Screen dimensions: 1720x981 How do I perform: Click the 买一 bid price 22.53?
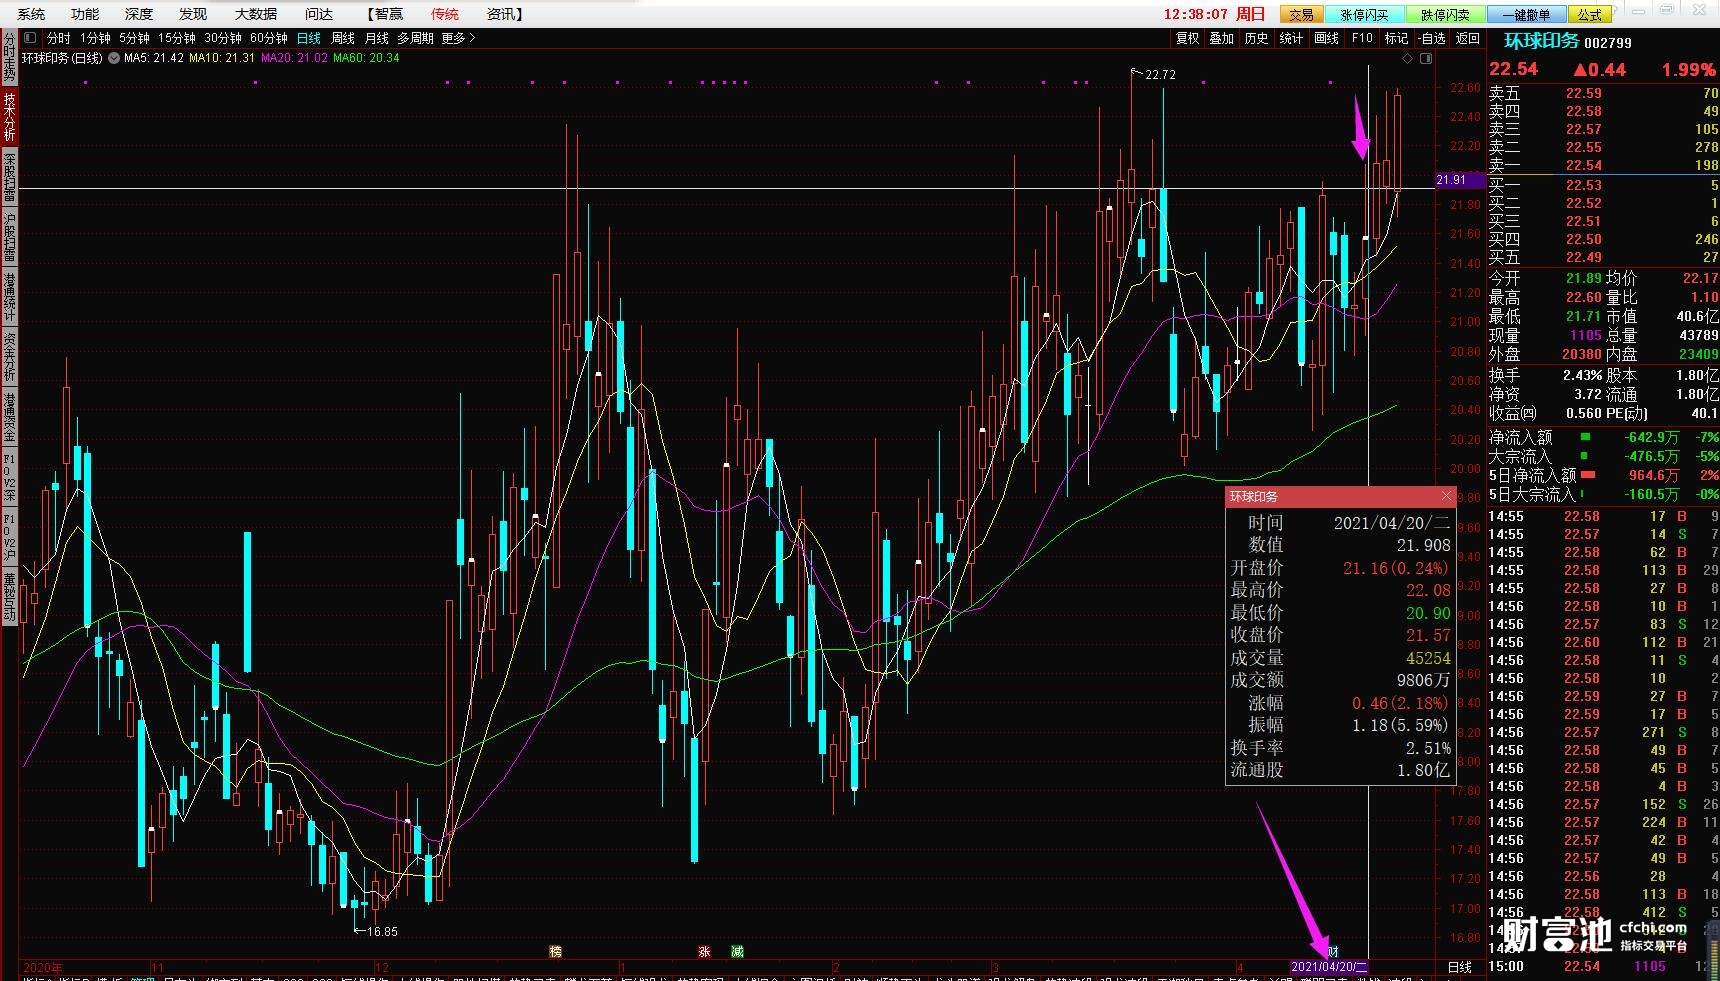pos(1584,185)
